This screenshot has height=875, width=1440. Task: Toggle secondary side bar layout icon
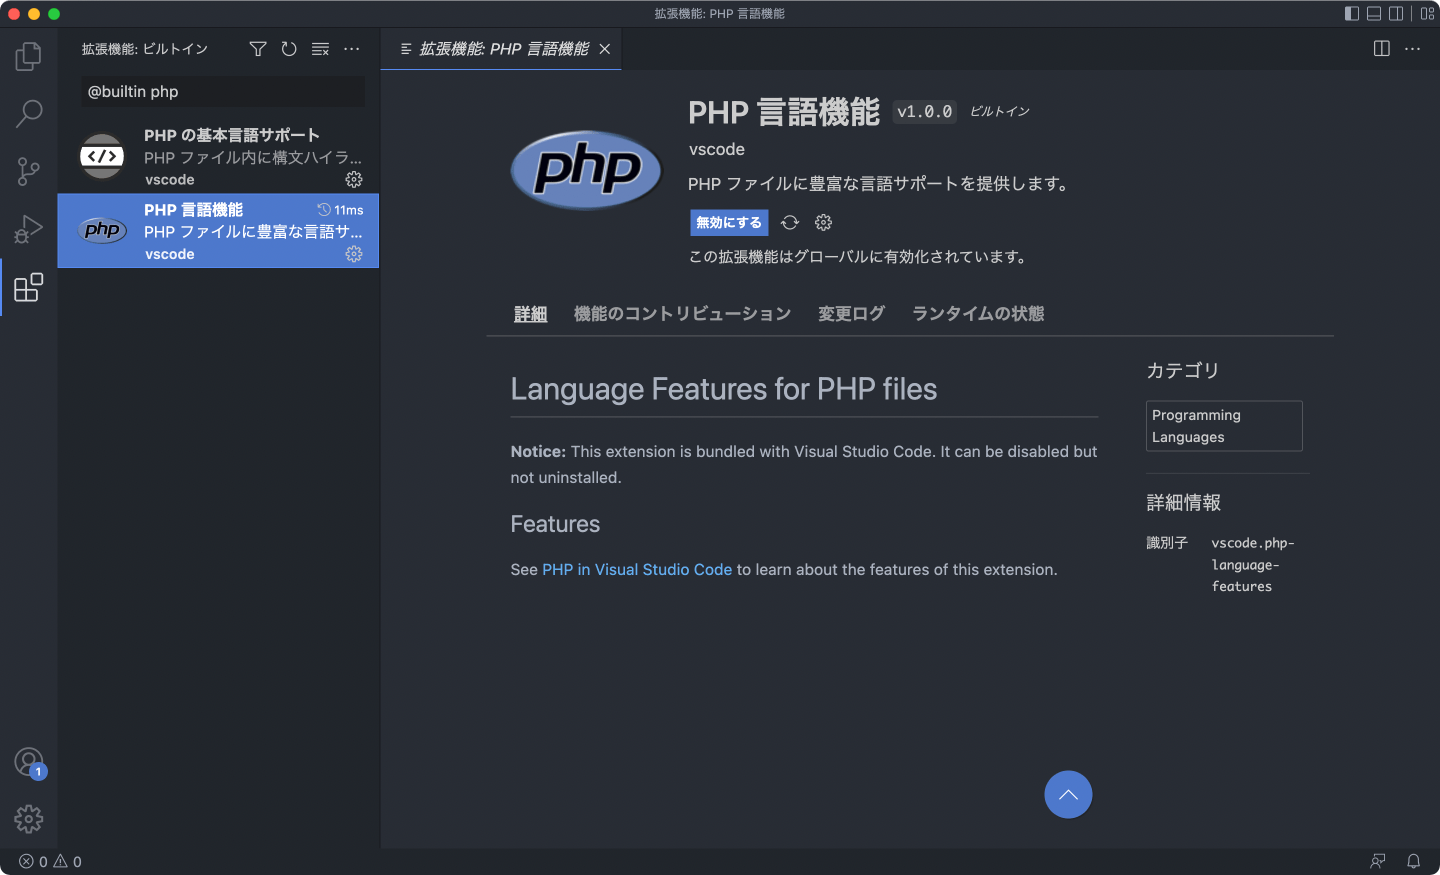click(x=1396, y=14)
